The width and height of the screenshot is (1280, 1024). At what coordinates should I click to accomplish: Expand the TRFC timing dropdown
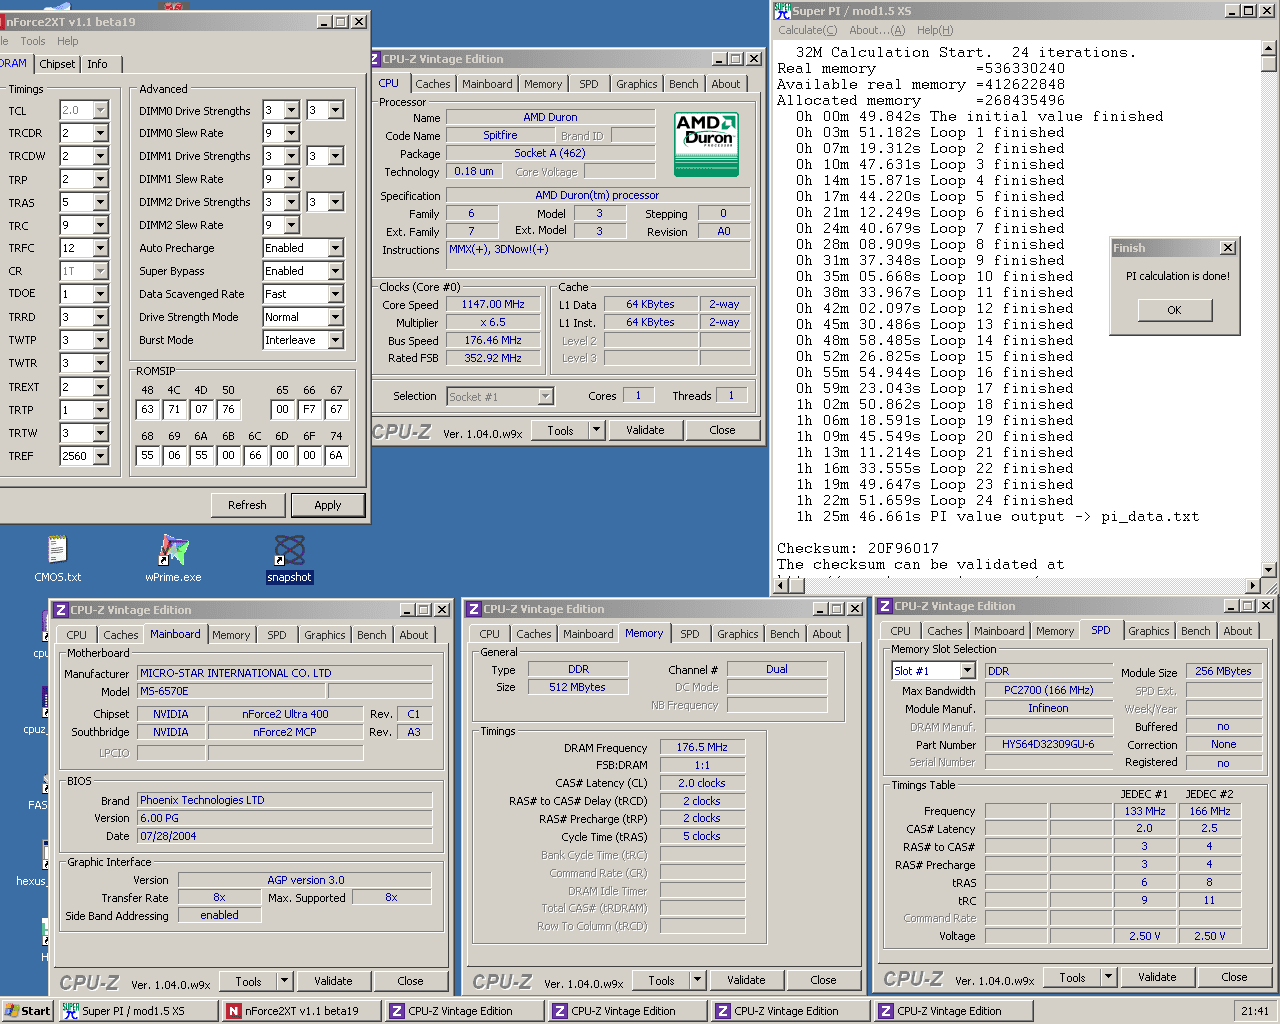pyautogui.click(x=100, y=248)
